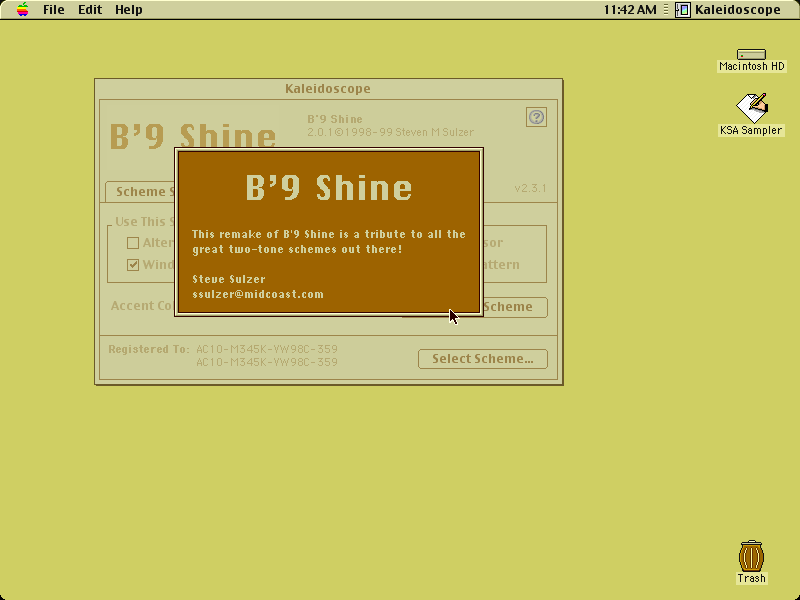Toggle the checked checkbox beginning with 'Wind'
This screenshot has width=800, height=600.
click(133, 265)
